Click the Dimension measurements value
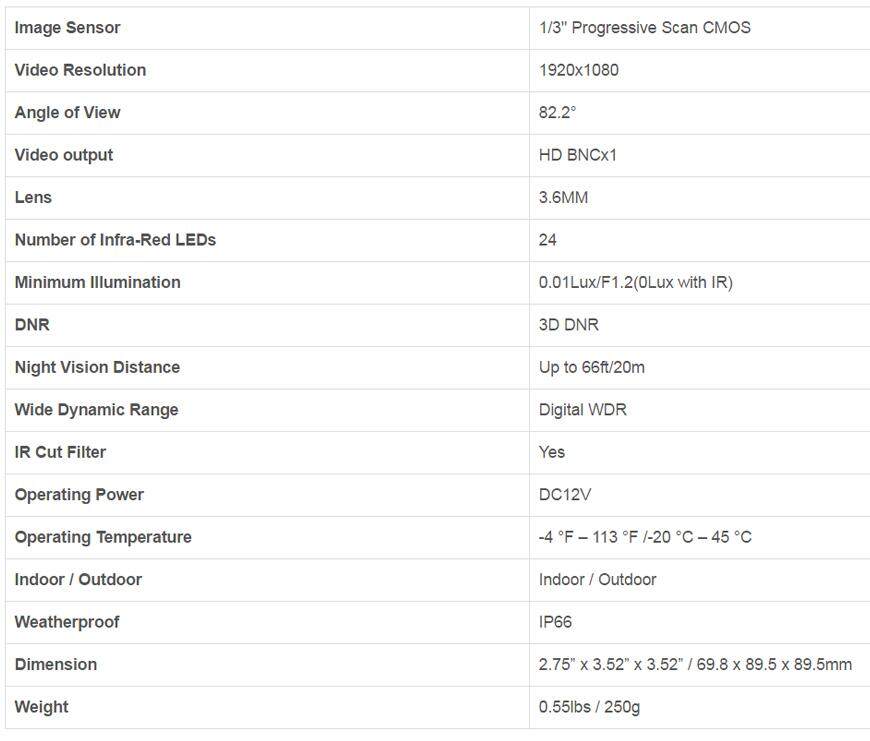Viewport: 870px width, 741px height. [695, 664]
